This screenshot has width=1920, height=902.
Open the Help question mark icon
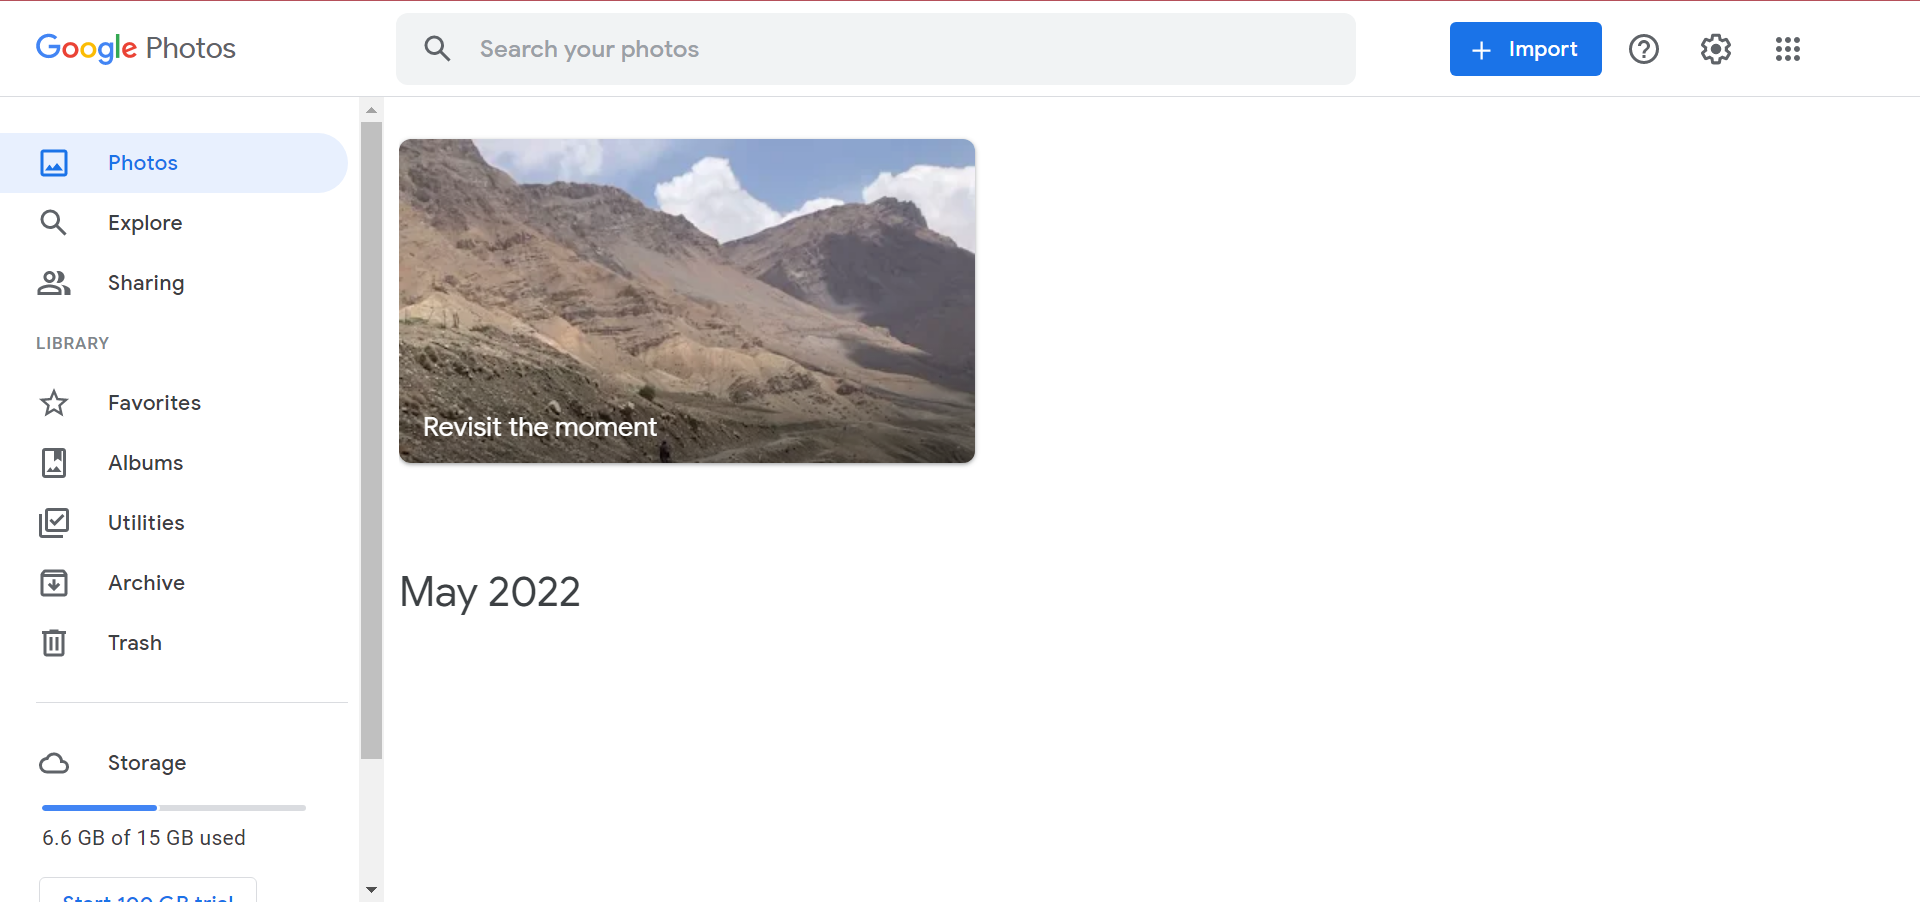[x=1644, y=49]
